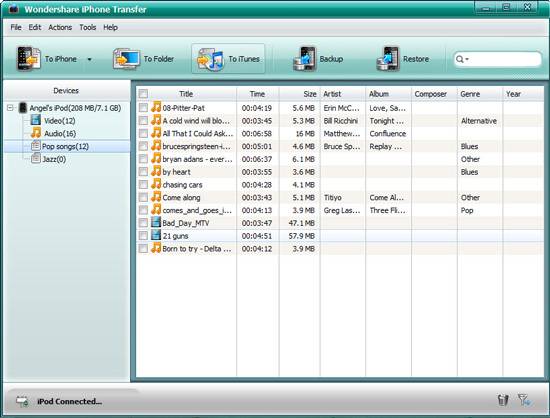
Task: Check the box for Born to try - Delta
Action: 143,248
